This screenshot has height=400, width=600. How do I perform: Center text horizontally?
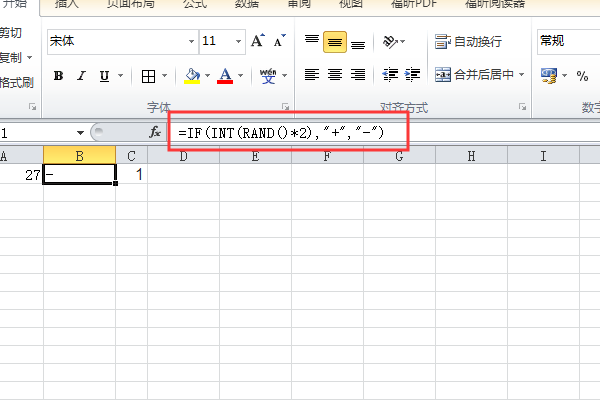click(x=335, y=75)
